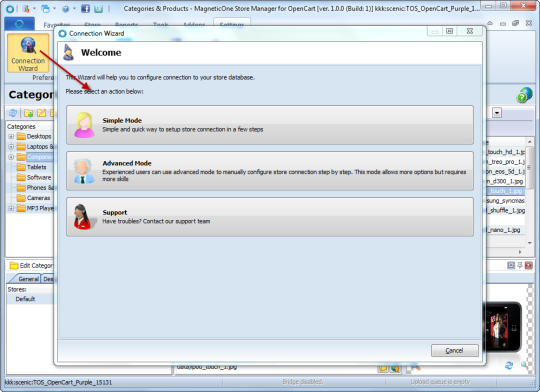Select the Tablets category
The height and width of the screenshot is (392, 540).
pyautogui.click(x=37, y=167)
